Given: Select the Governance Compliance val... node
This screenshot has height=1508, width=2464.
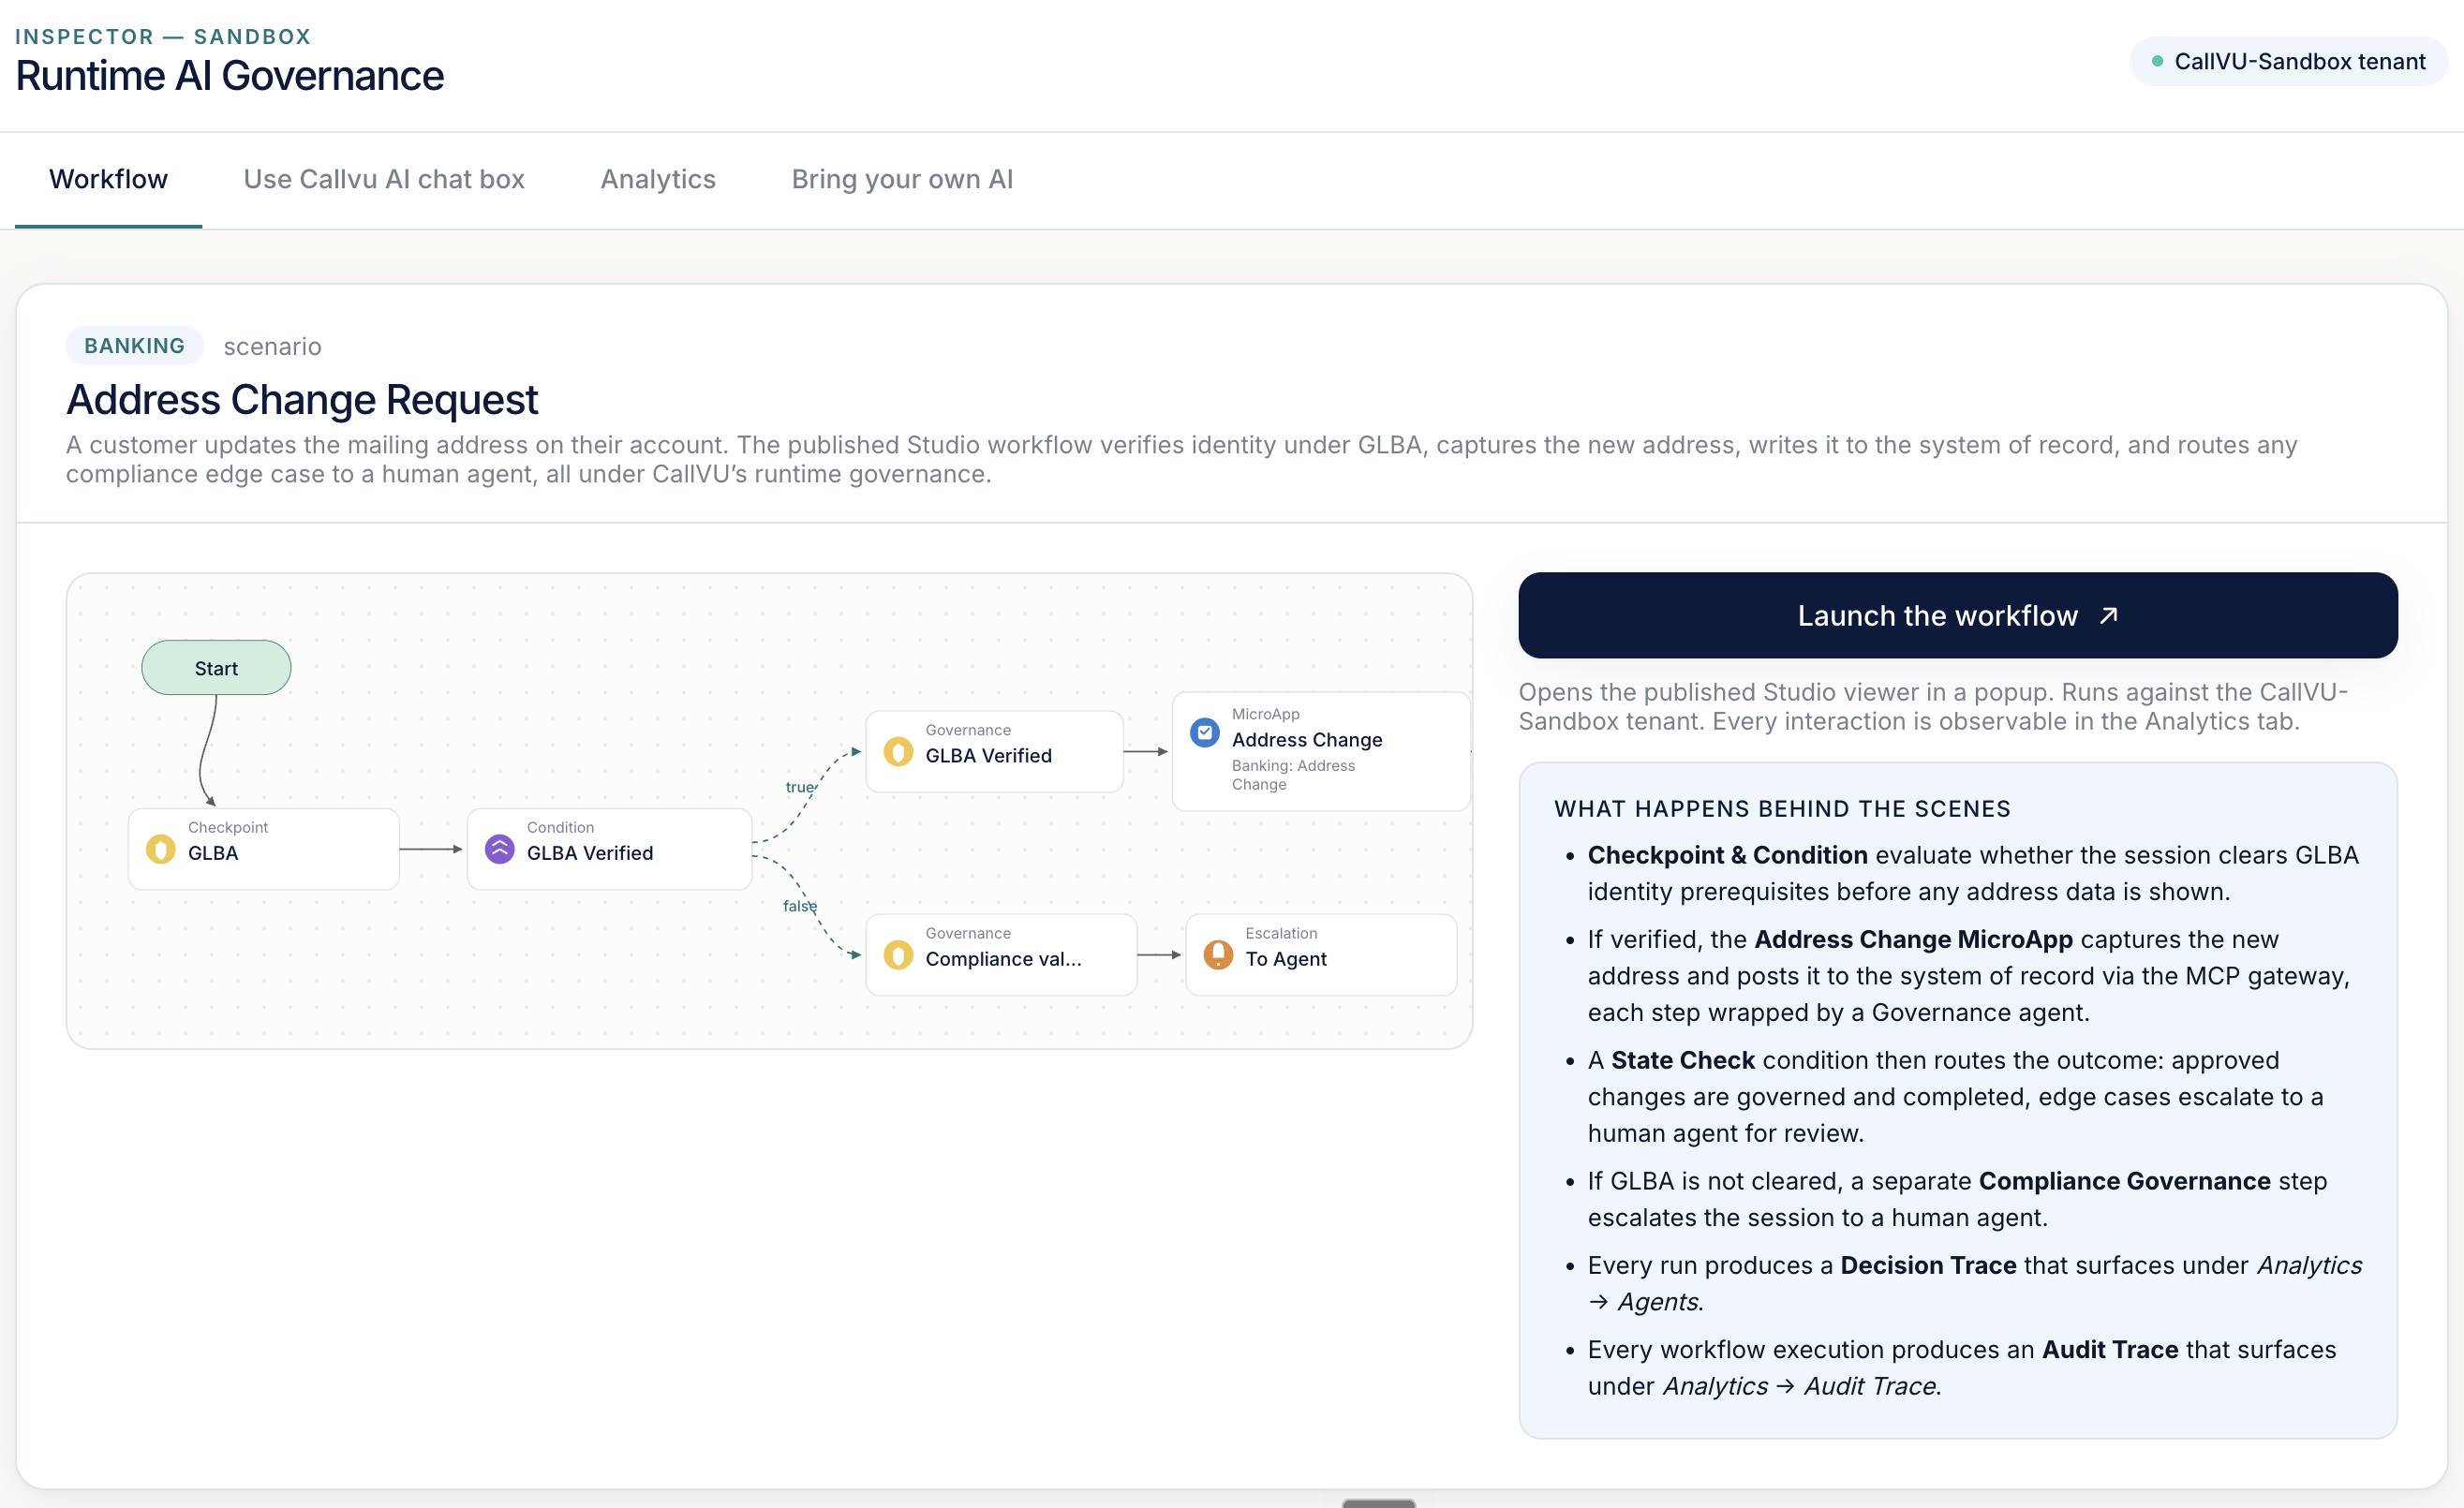Looking at the screenshot, I should pyautogui.click(x=1001, y=955).
